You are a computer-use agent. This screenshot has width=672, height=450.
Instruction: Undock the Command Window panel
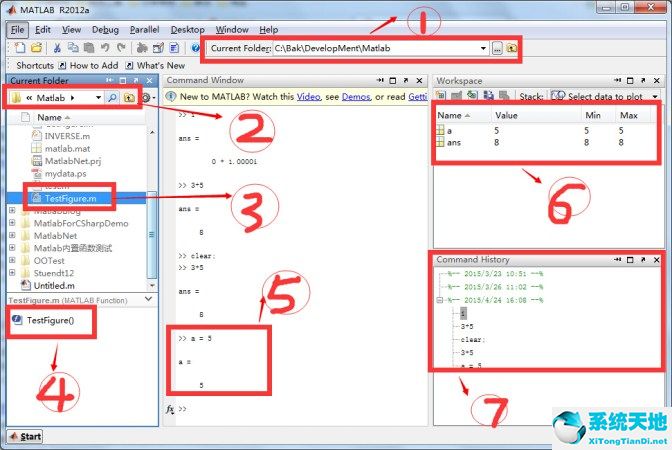pyautogui.click(x=406, y=80)
